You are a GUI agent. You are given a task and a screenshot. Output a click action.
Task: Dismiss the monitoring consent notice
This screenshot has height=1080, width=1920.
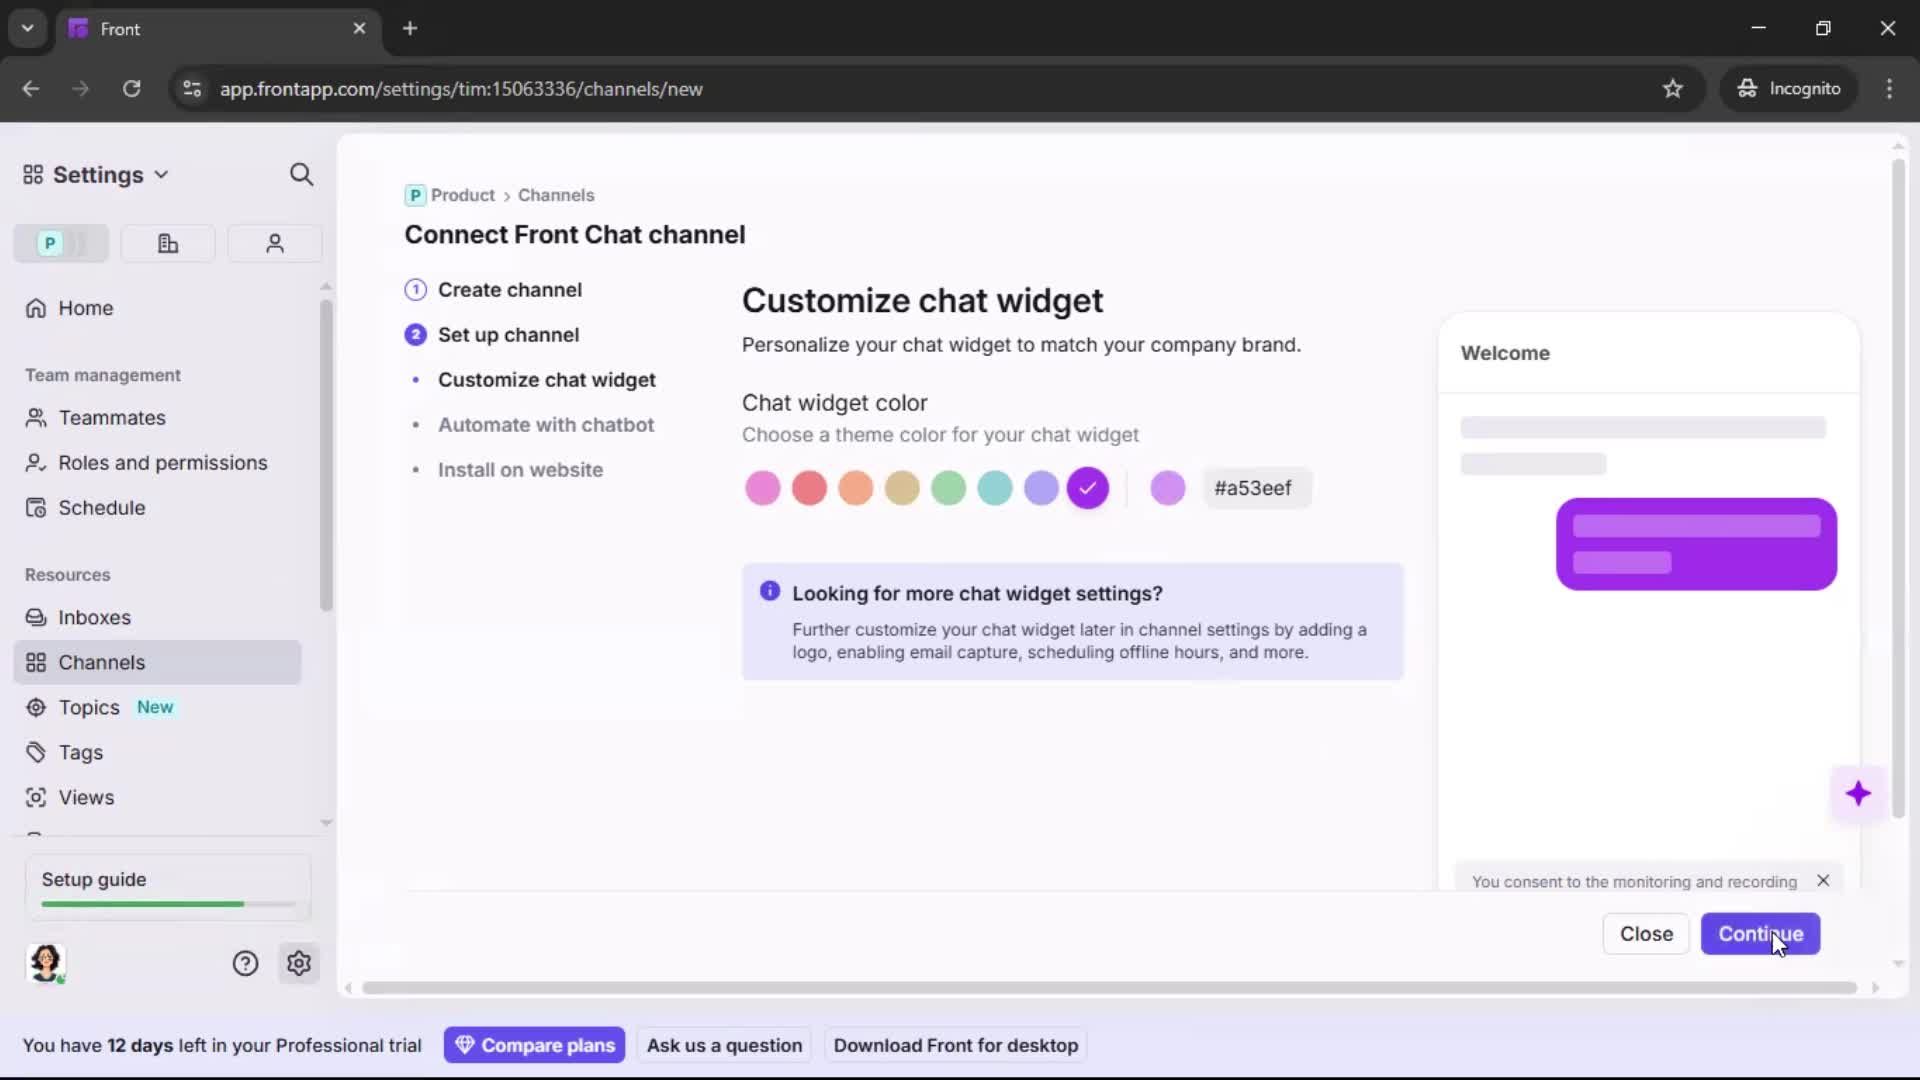(1823, 881)
